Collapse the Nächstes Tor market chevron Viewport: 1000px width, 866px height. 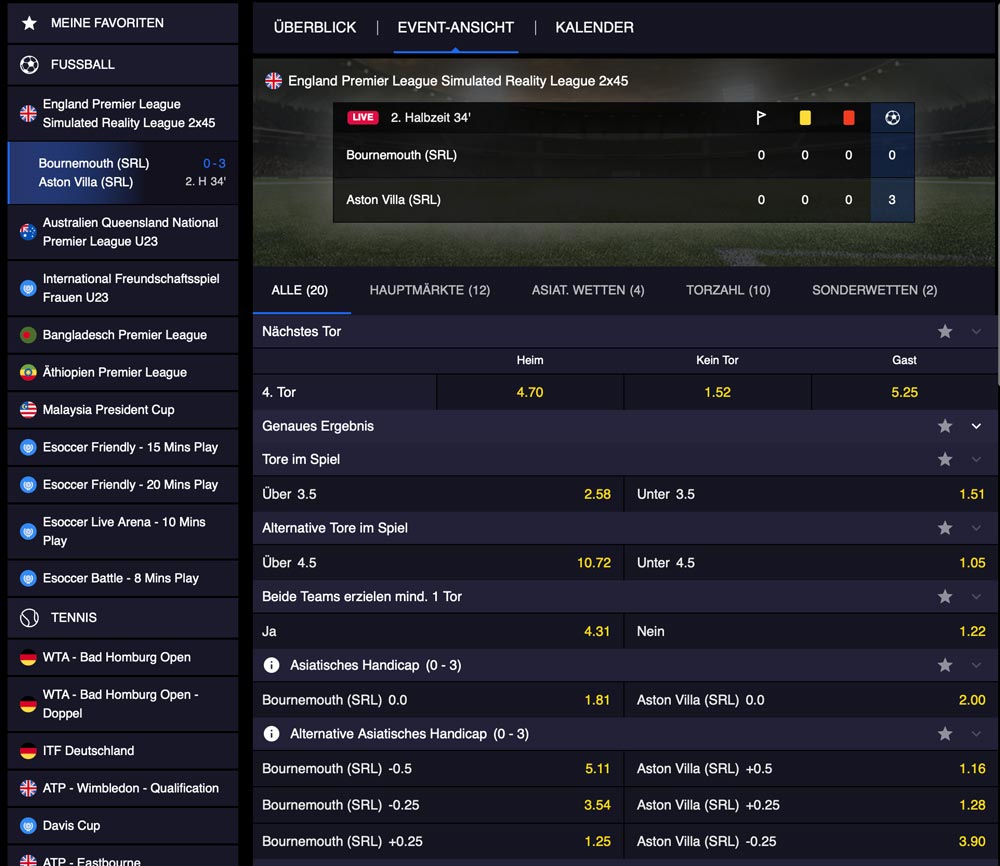977,331
